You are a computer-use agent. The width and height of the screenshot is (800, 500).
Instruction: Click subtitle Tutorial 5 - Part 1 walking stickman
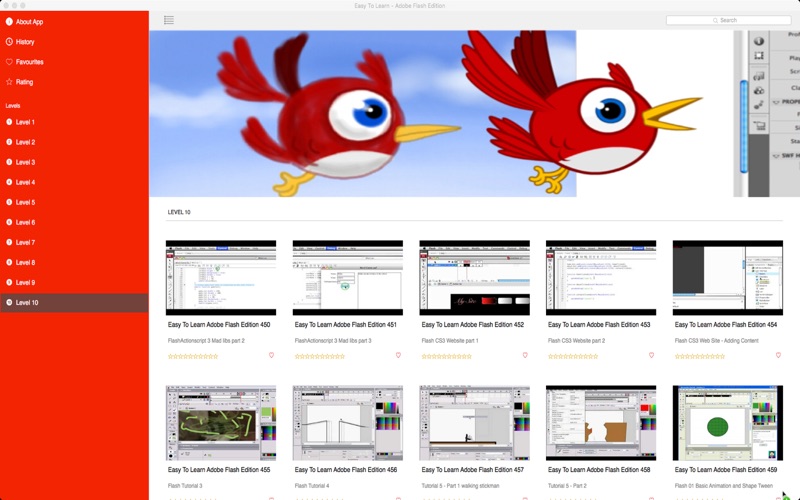[460, 486]
